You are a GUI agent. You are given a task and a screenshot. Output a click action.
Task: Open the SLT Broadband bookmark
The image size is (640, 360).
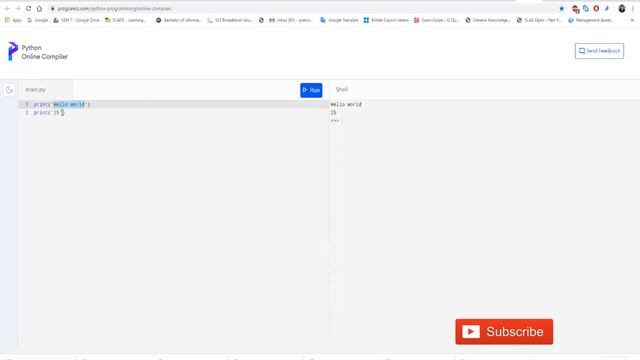(230, 20)
